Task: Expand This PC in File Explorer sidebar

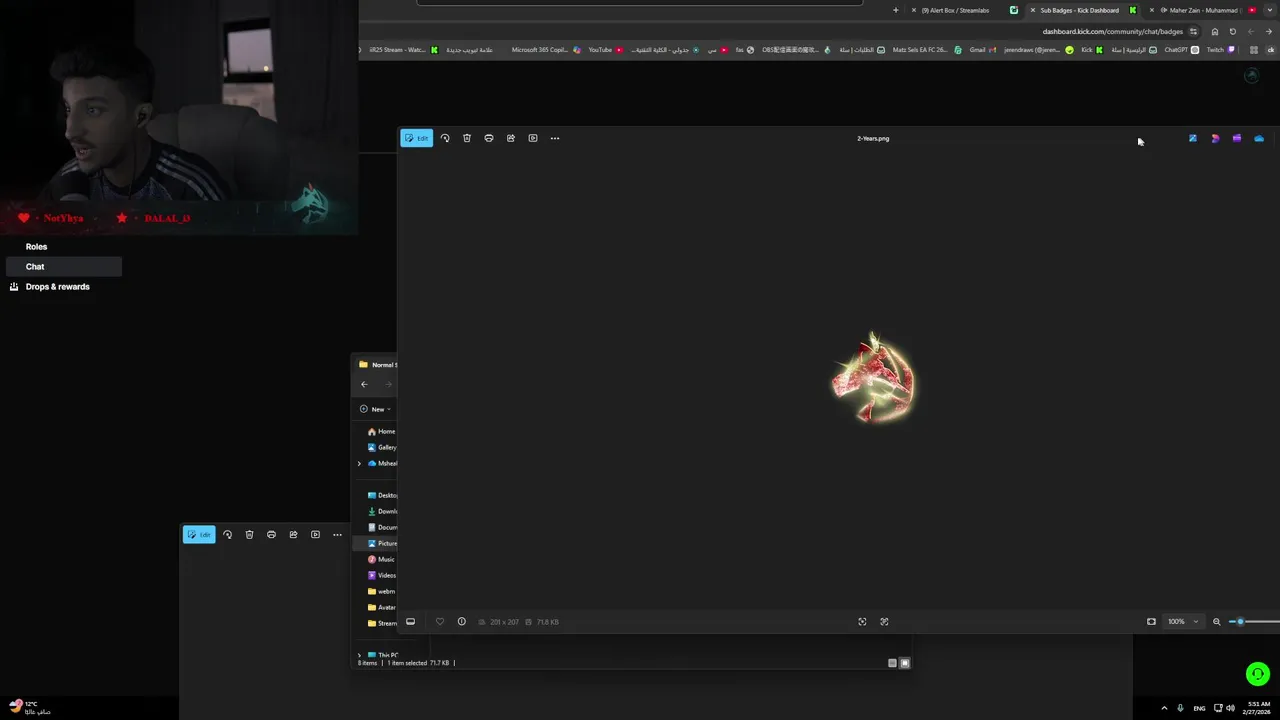Action: [x=359, y=655]
